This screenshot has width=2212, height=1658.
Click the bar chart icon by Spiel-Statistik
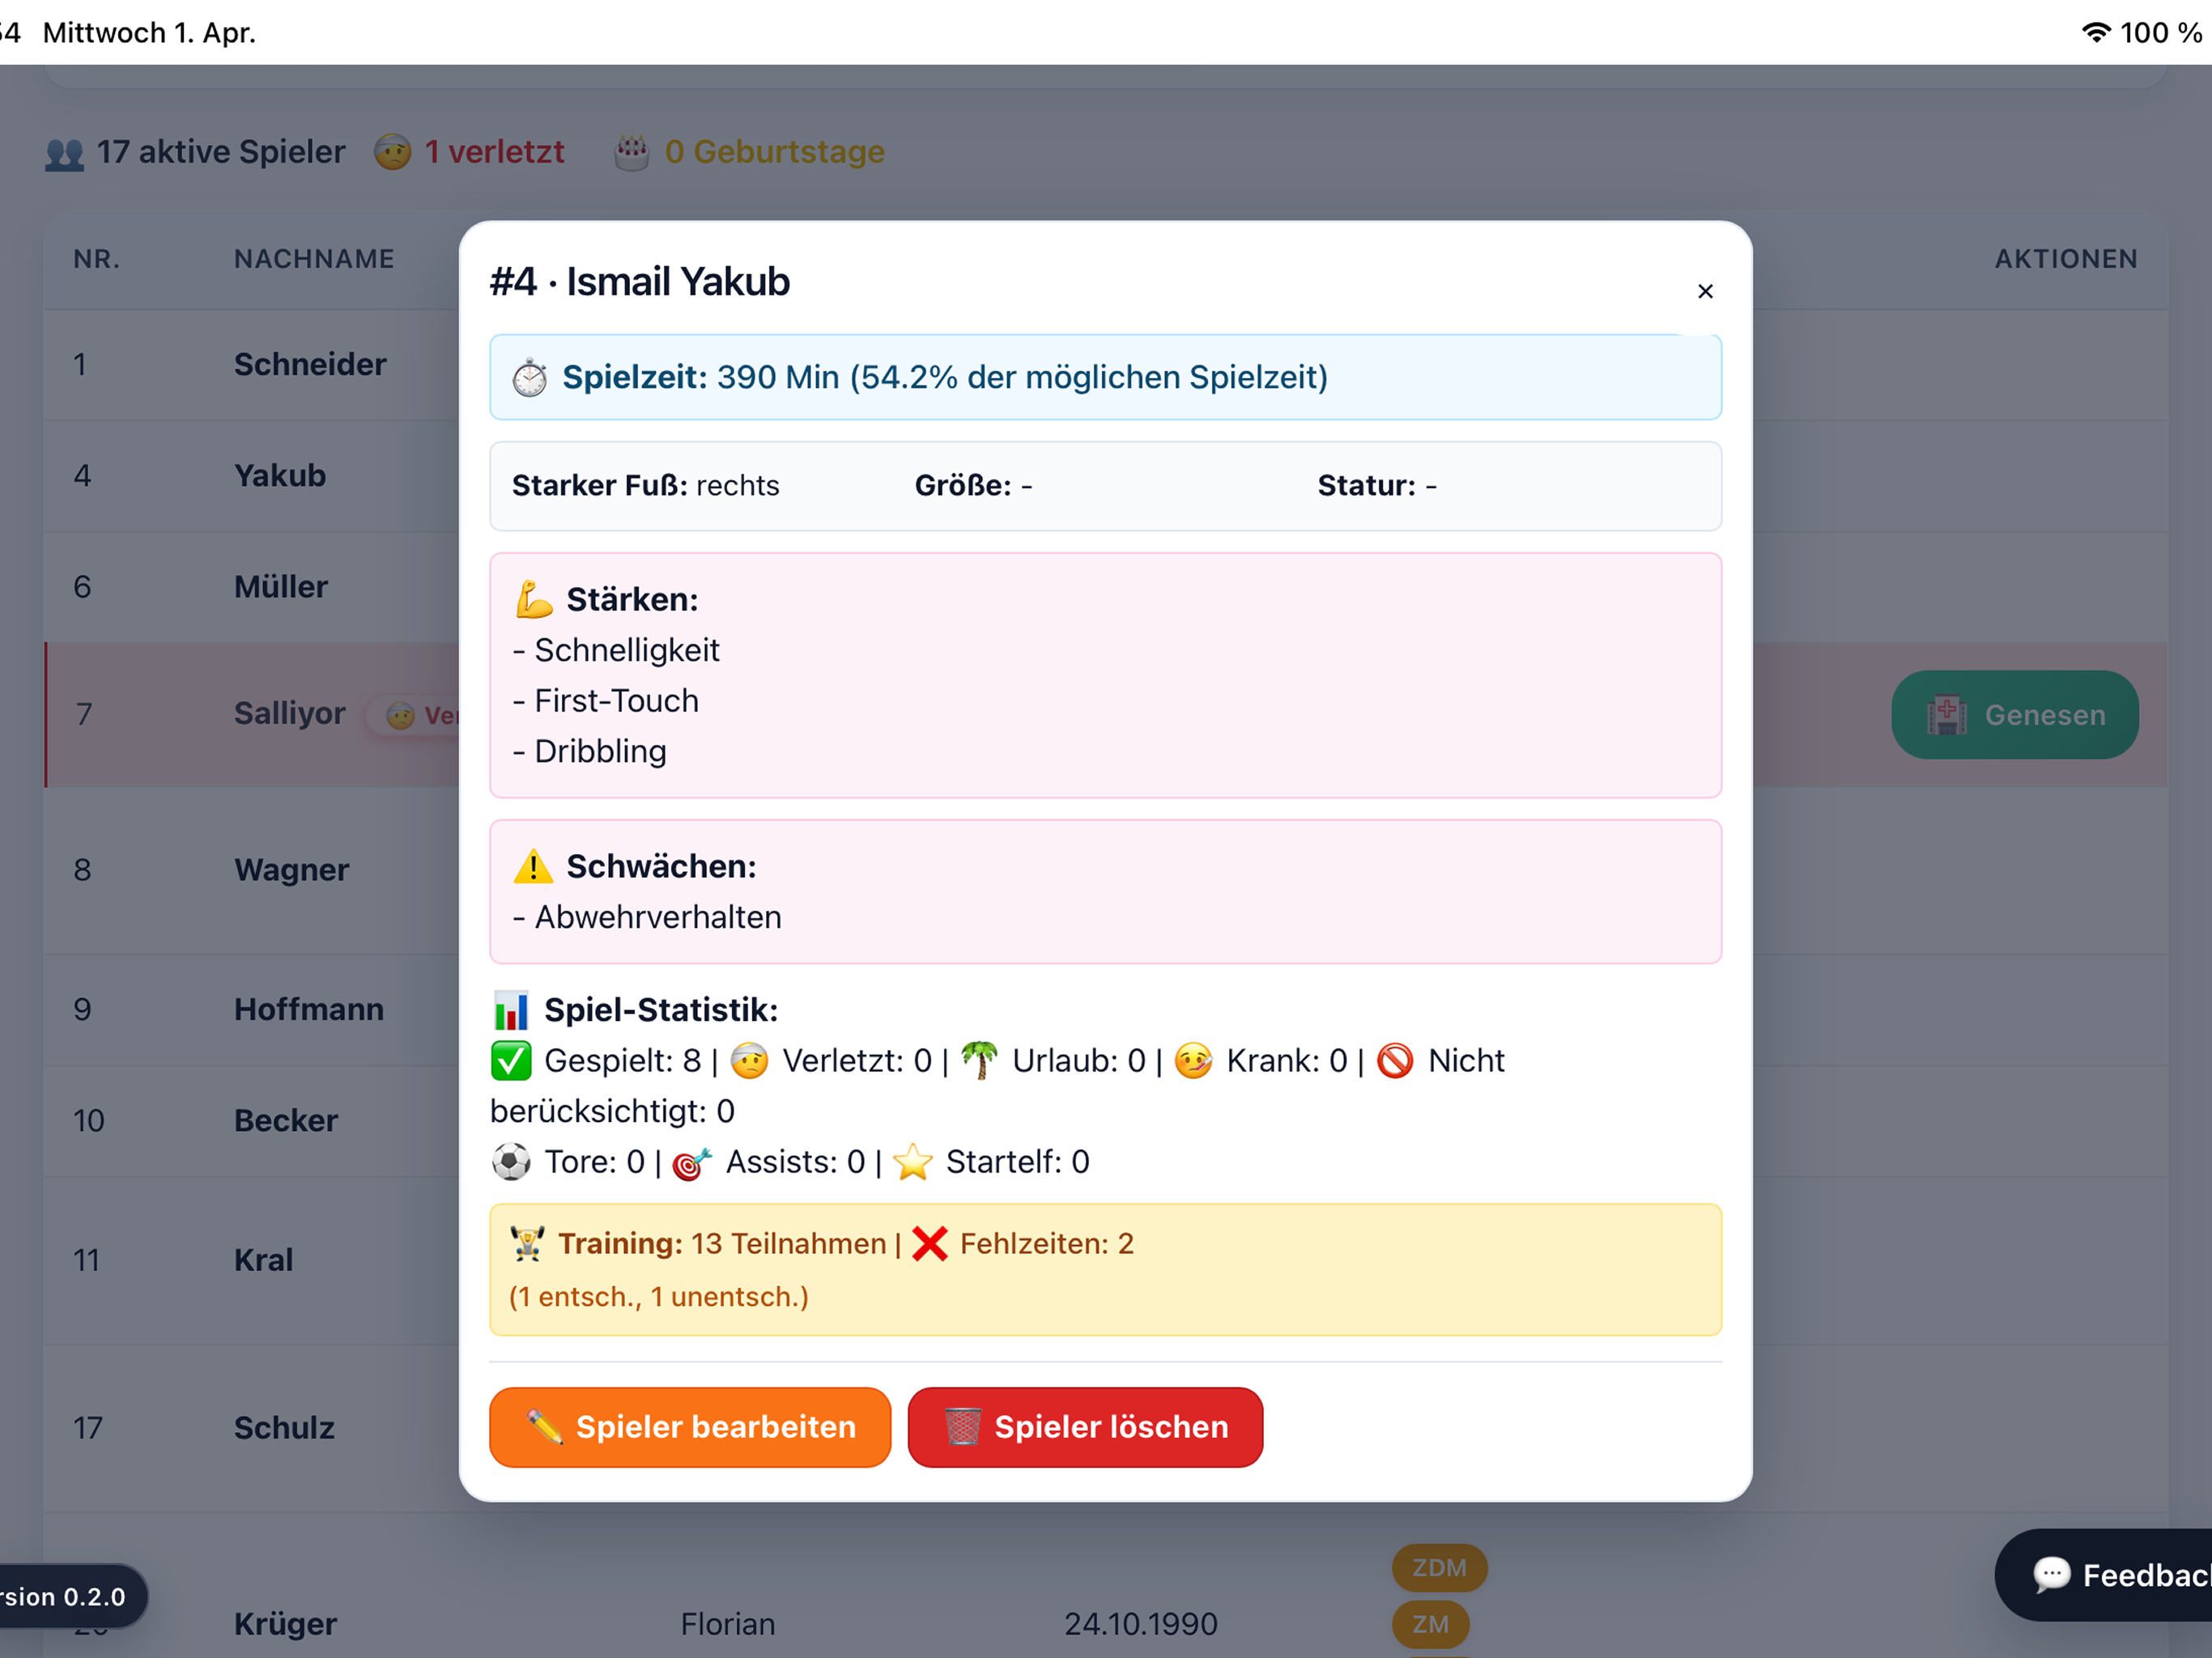click(x=511, y=1010)
